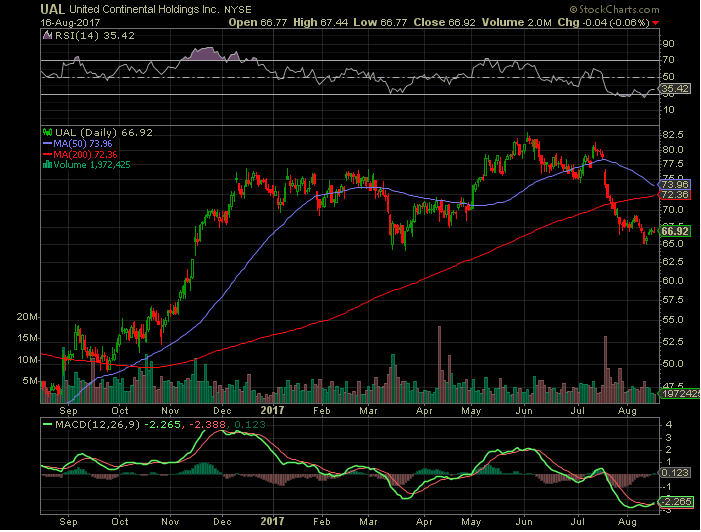701x532 pixels.
Task: Click the Chg -0.04 (-0.06%) value
Action: (604, 22)
